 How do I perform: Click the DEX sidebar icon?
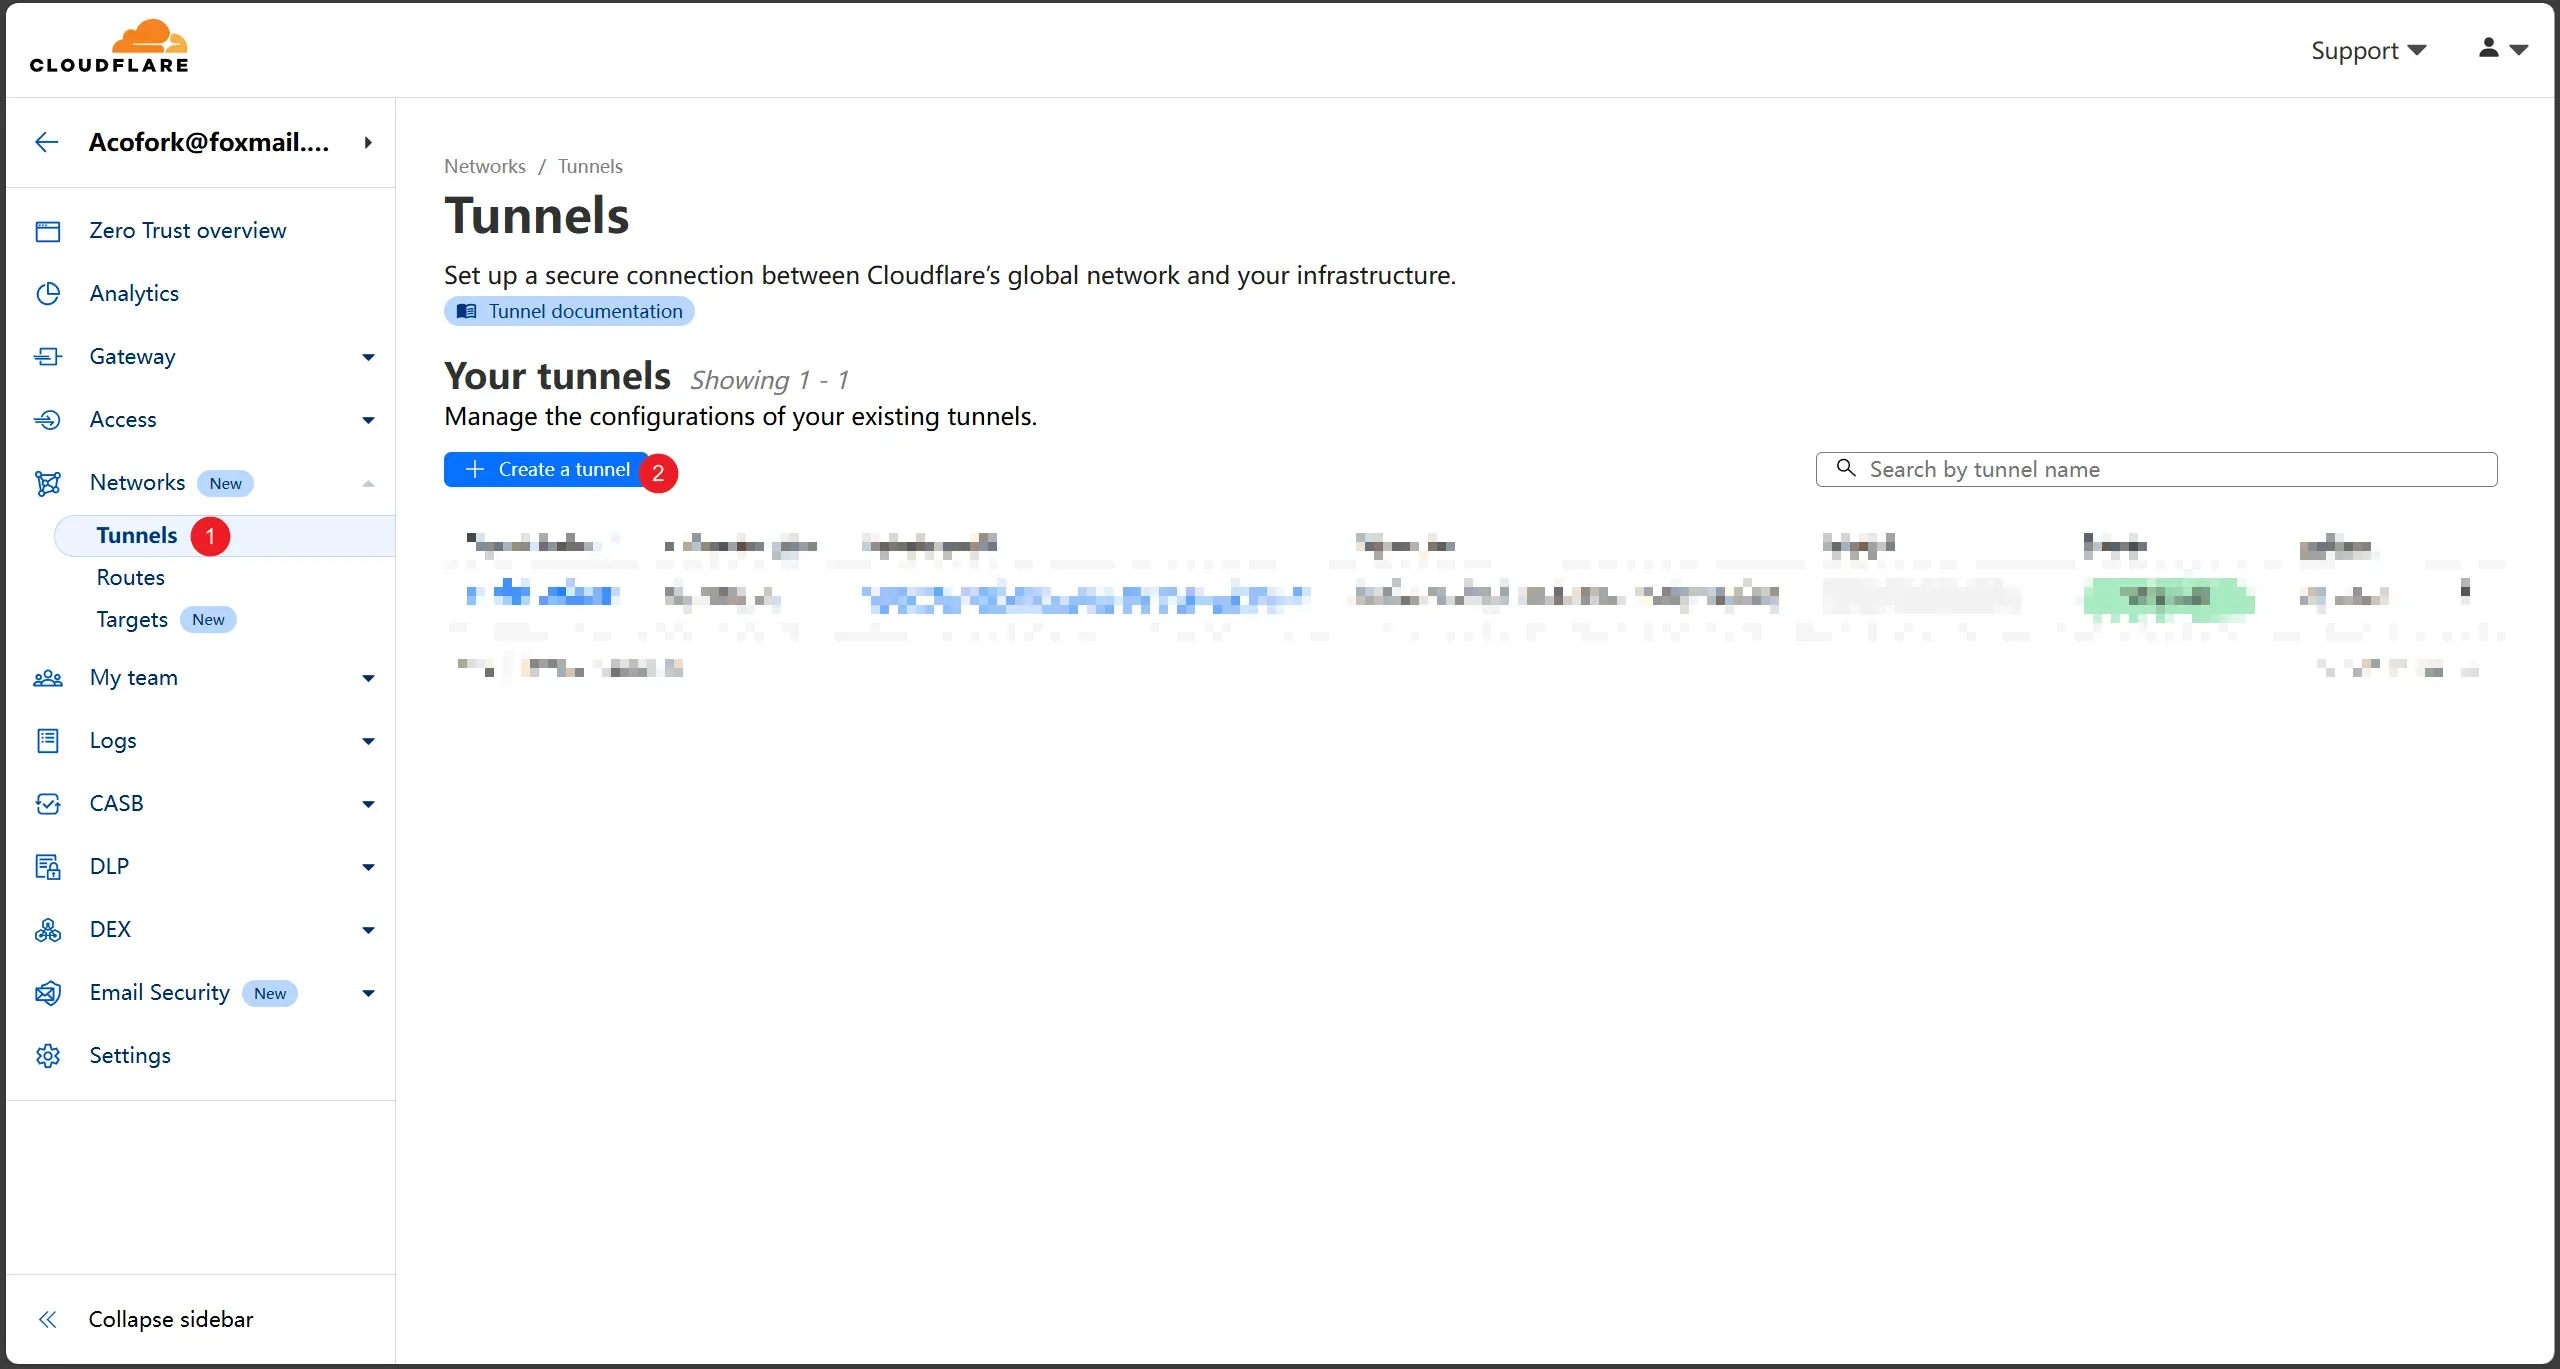[48, 930]
